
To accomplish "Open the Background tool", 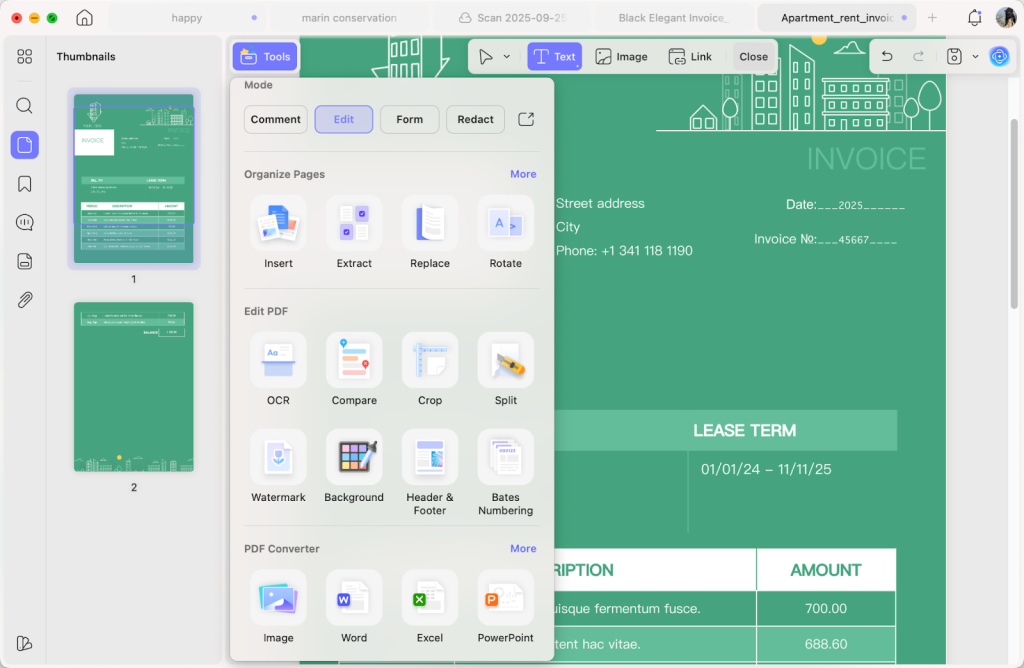I will [354, 458].
